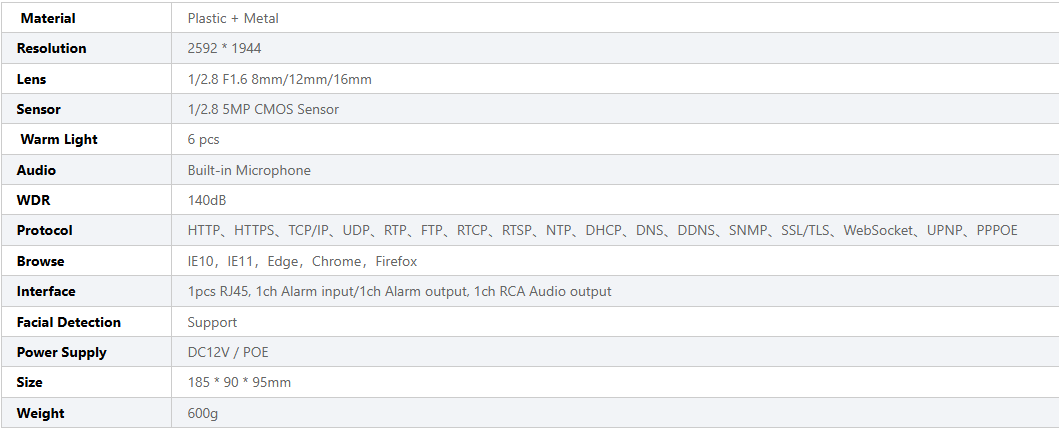Click the 140dB value cell
Image resolution: width=1059 pixels, height=429 pixels.
pyautogui.click(x=207, y=200)
